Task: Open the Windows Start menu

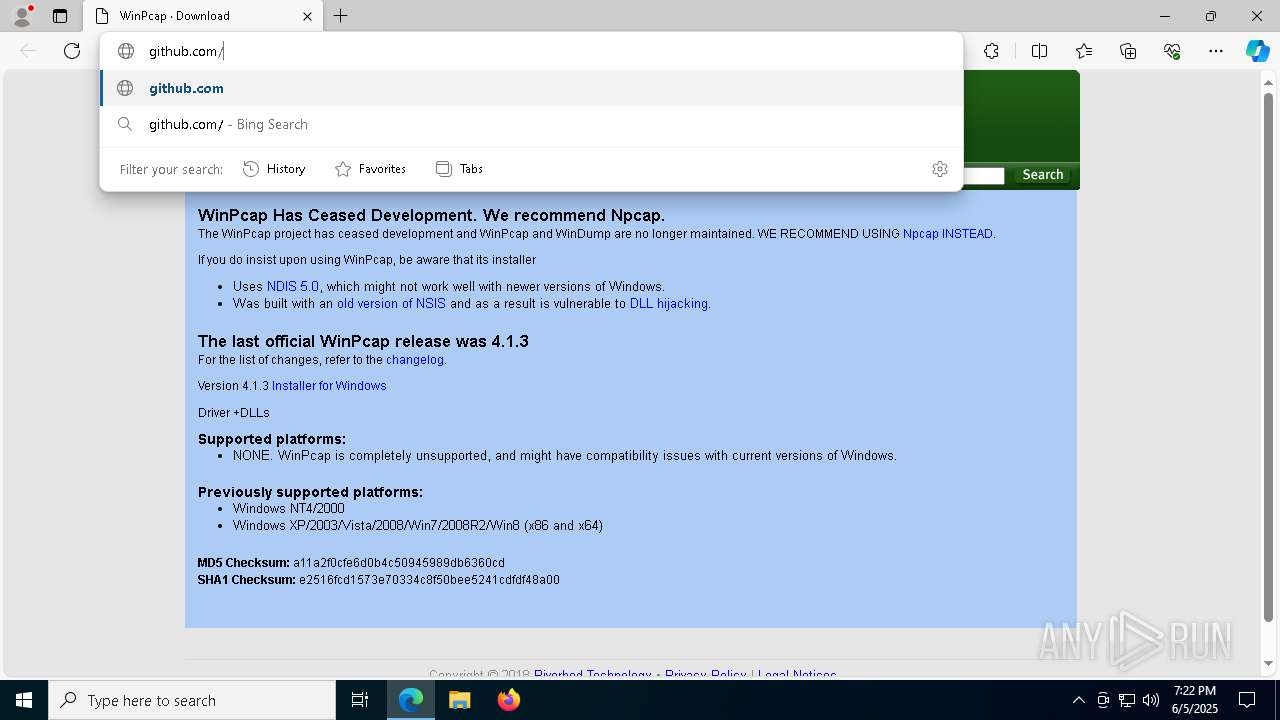Action: (24, 700)
